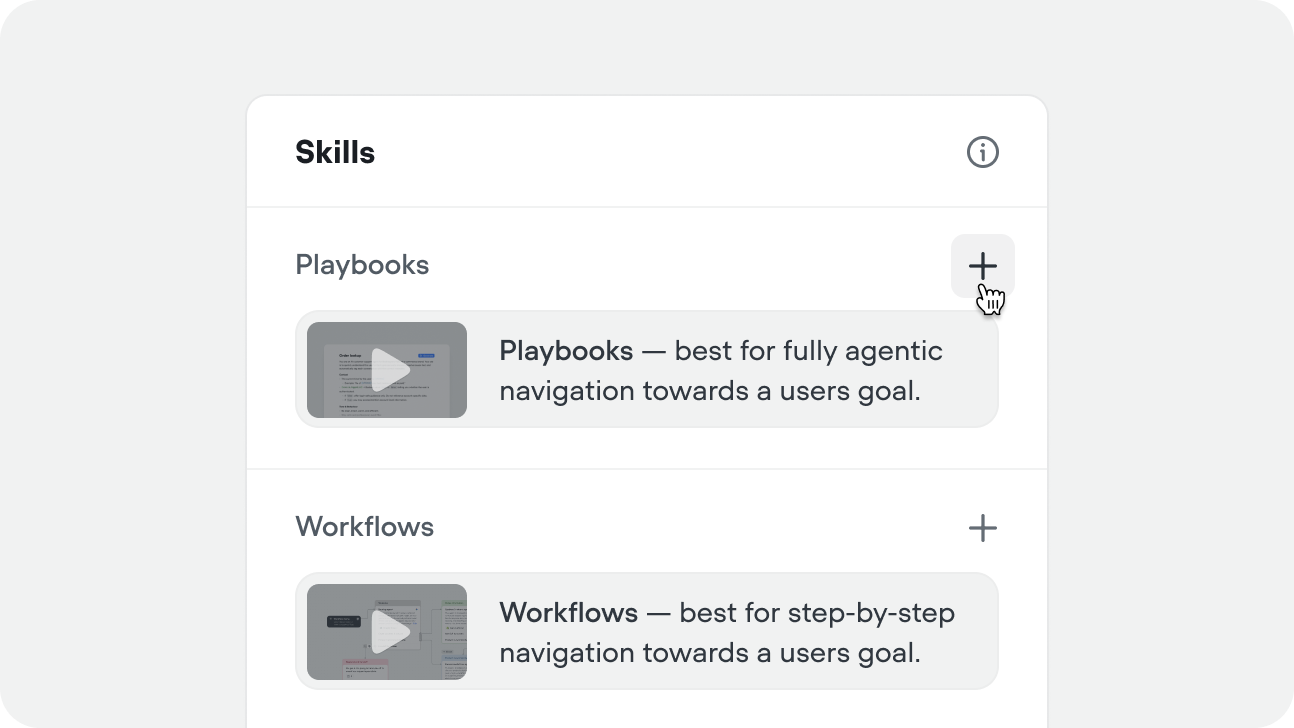Start playback of the Playbooks explainer
This screenshot has width=1294, height=728.
[x=393, y=369]
